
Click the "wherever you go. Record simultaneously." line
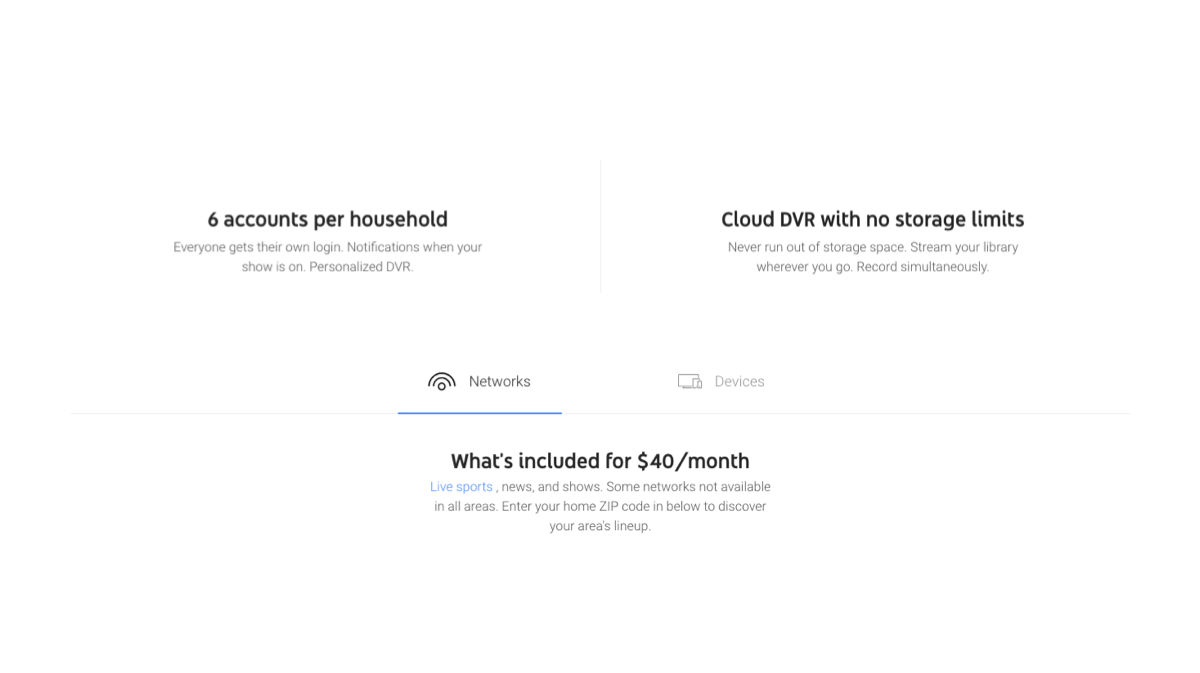click(872, 267)
